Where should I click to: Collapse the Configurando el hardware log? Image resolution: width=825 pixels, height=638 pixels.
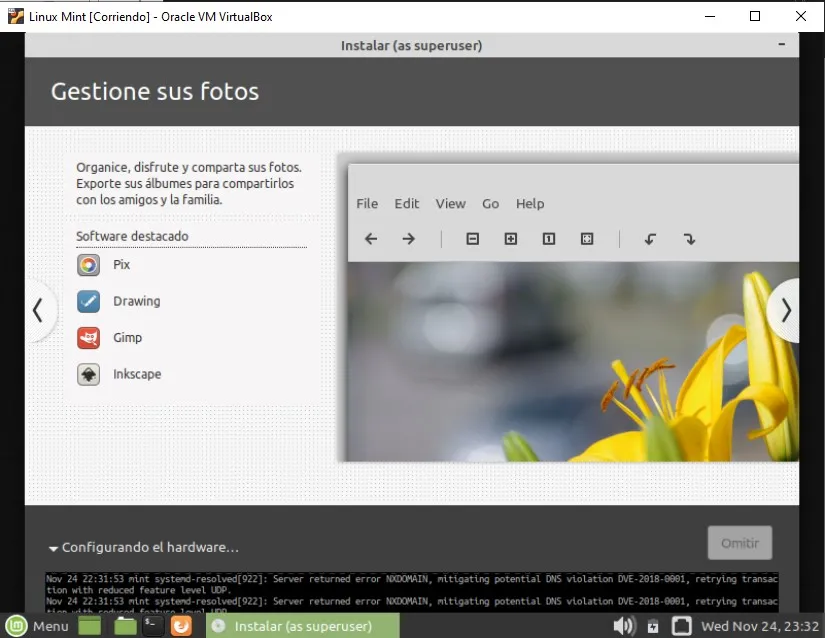pyautogui.click(x=54, y=548)
